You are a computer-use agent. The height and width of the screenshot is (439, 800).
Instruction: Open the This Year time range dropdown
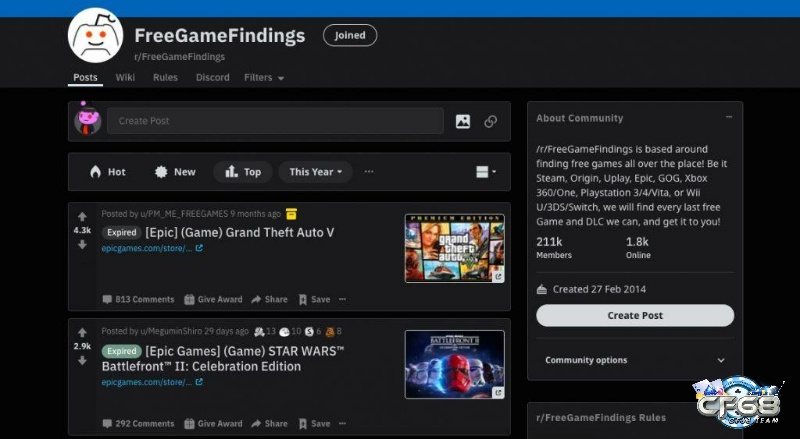click(315, 172)
